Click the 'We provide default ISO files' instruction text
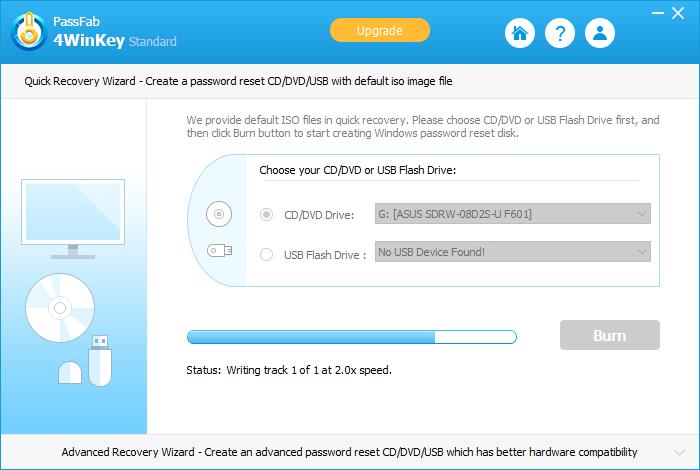 pyautogui.click(x=423, y=127)
